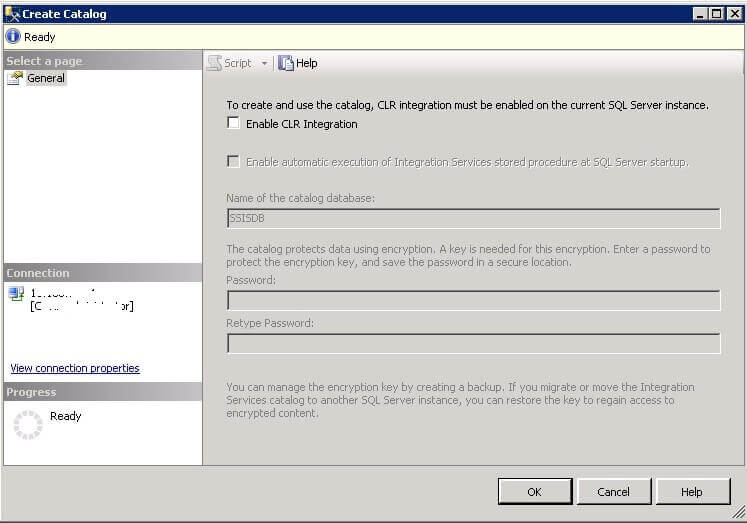Open View connection properties link

(75, 368)
